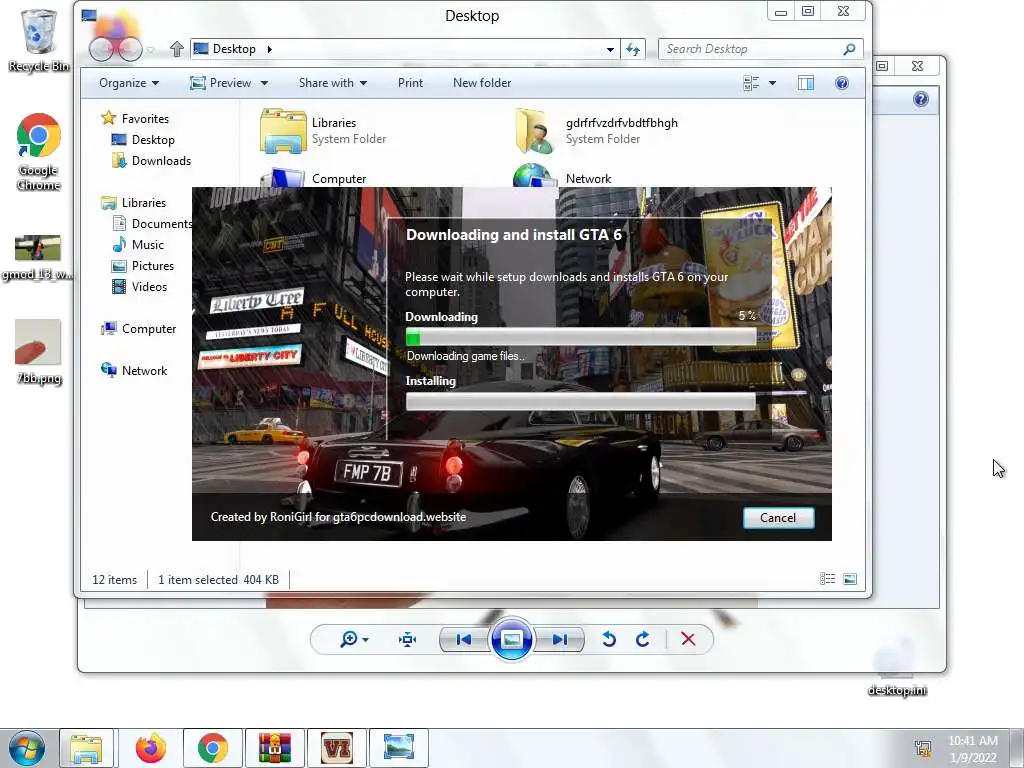Open Windows Explorer from taskbar
The width and height of the screenshot is (1024, 768).
point(86,748)
